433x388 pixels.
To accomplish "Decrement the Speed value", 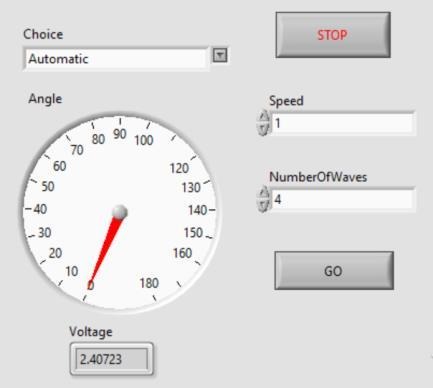I will [x=263, y=129].
